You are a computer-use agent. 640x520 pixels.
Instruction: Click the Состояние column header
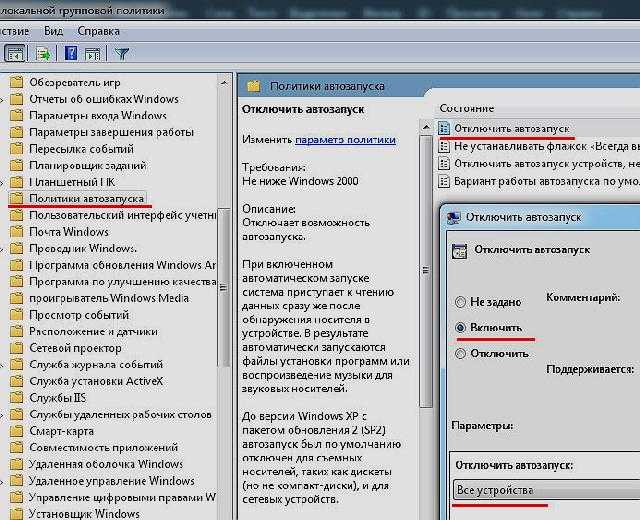pos(467,108)
